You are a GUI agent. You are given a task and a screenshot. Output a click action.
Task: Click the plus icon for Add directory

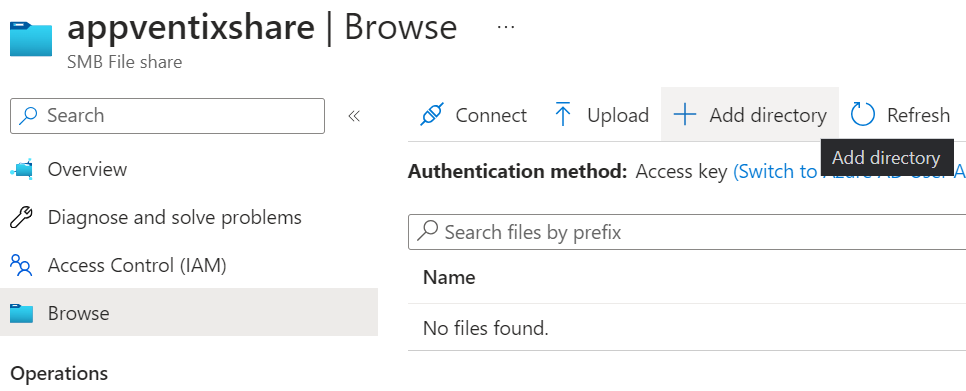(684, 115)
